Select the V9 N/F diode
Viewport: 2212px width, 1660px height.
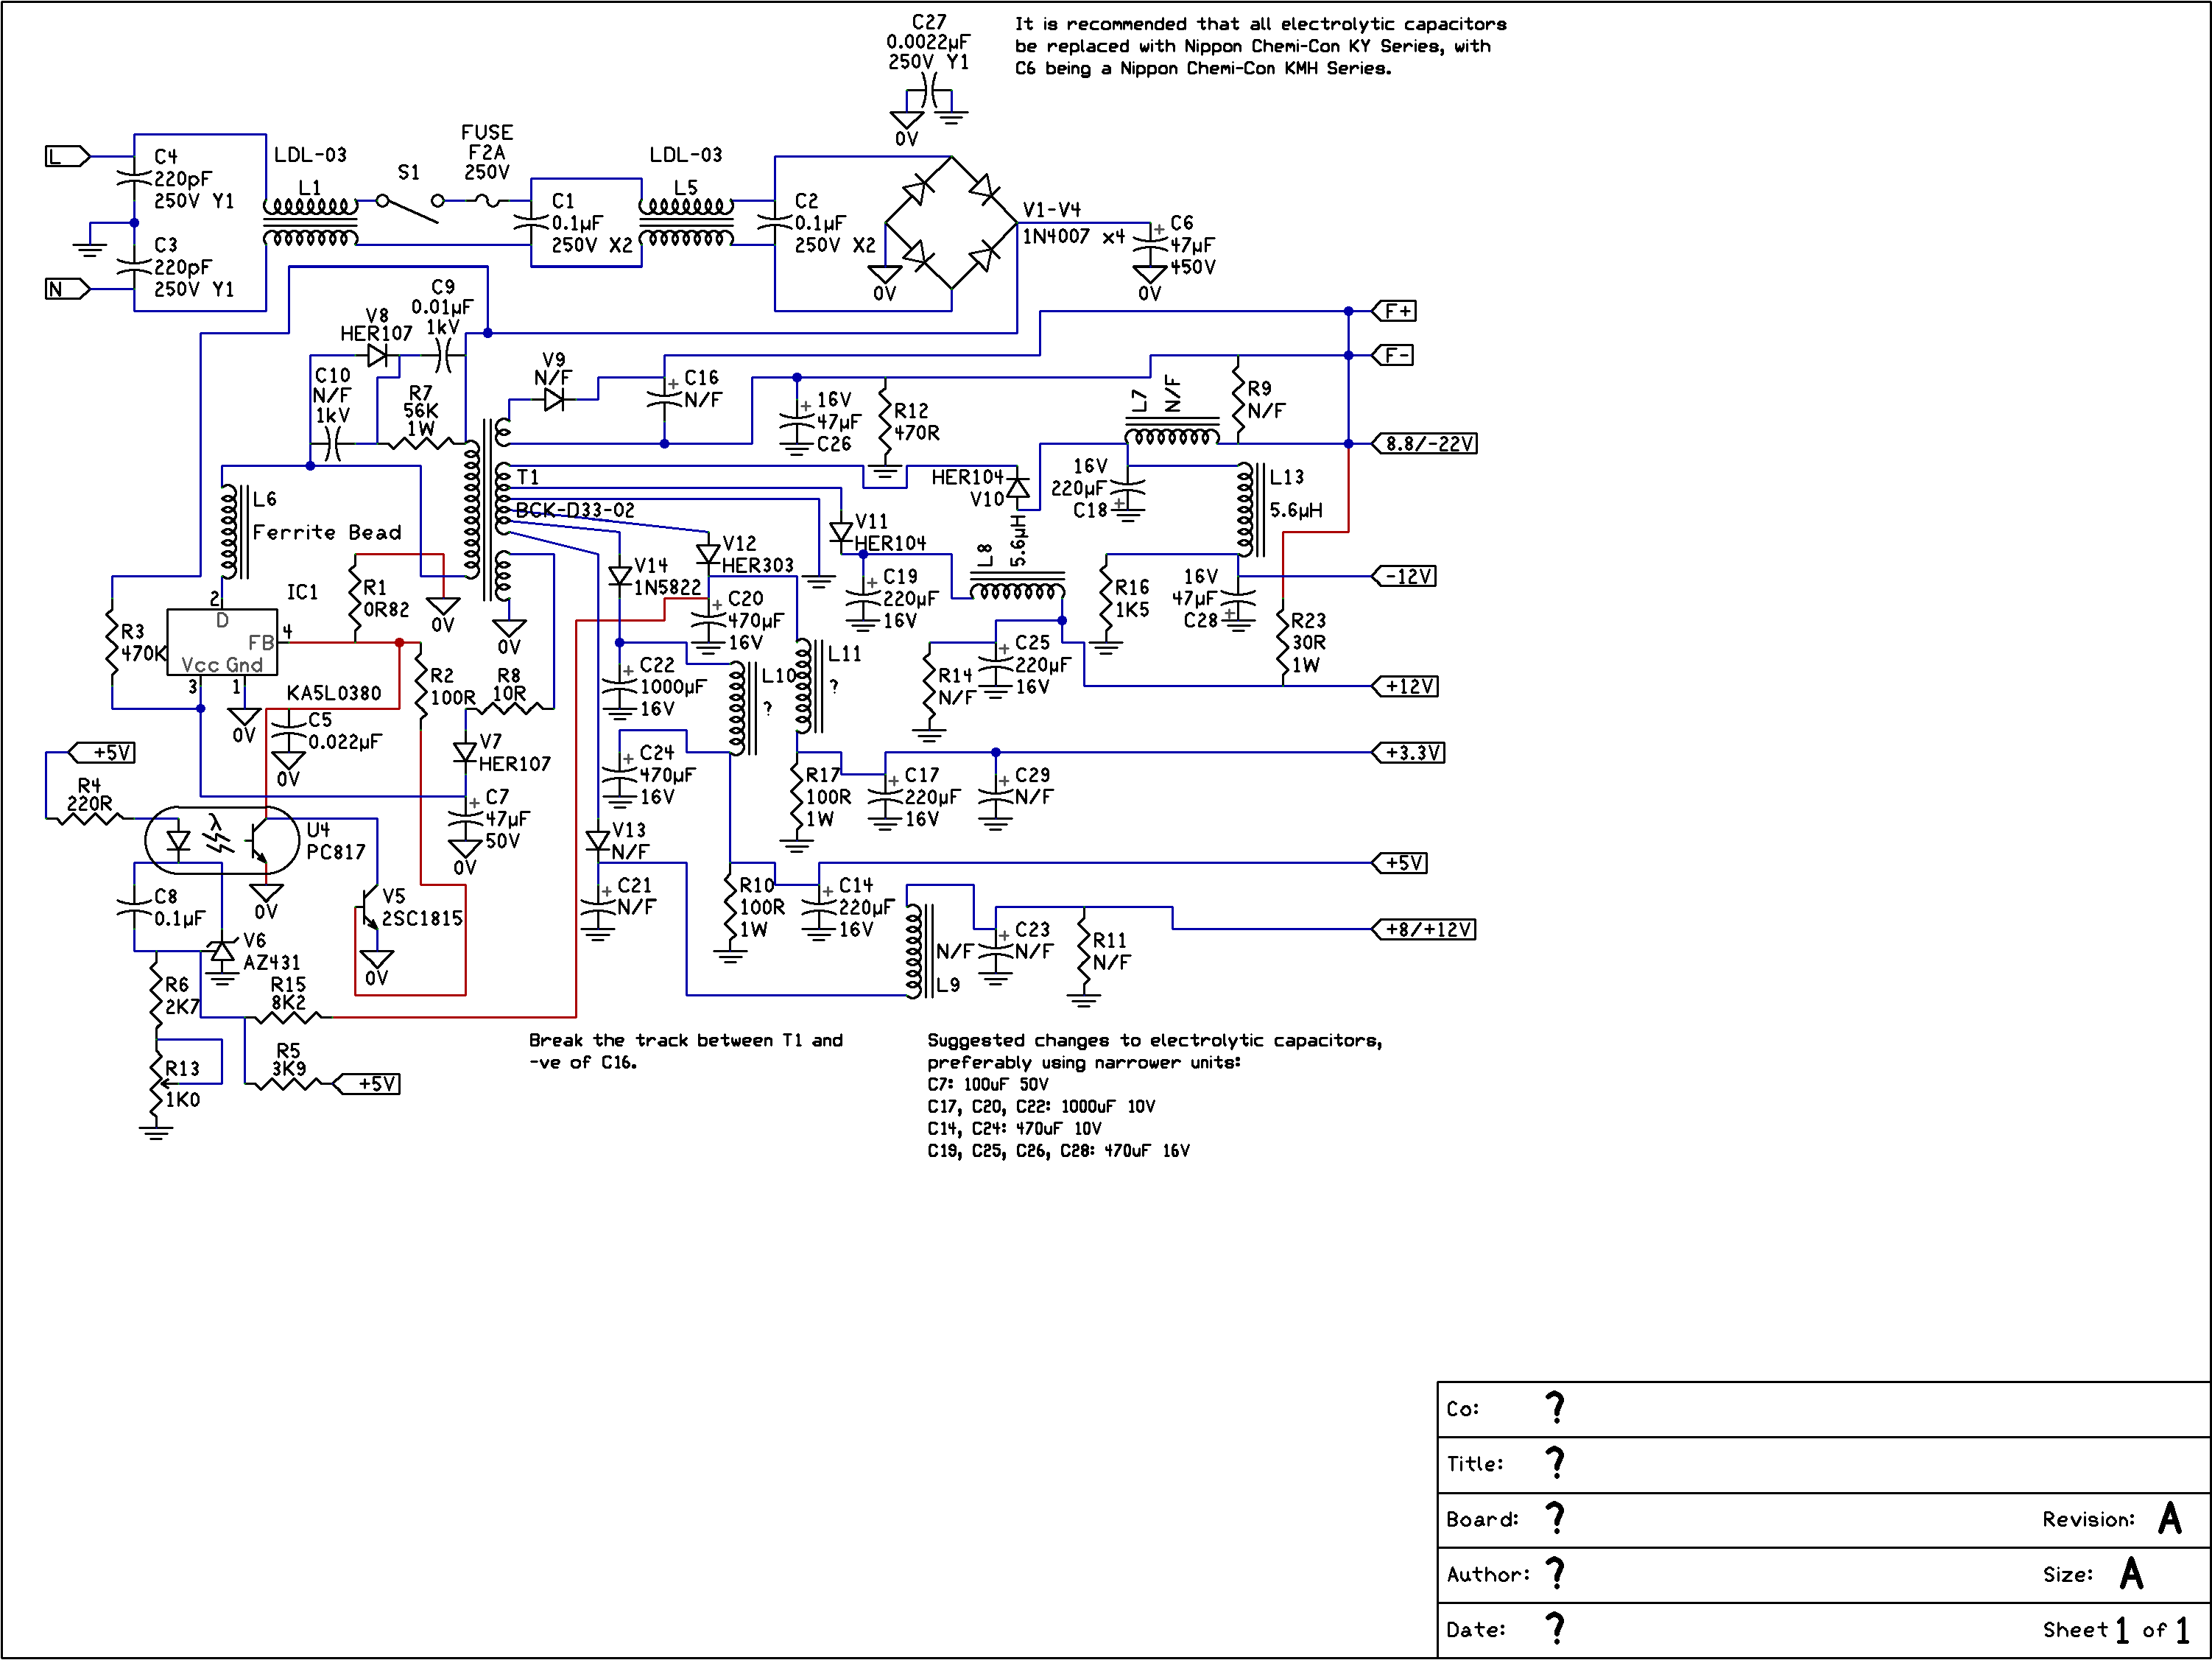coord(554,399)
